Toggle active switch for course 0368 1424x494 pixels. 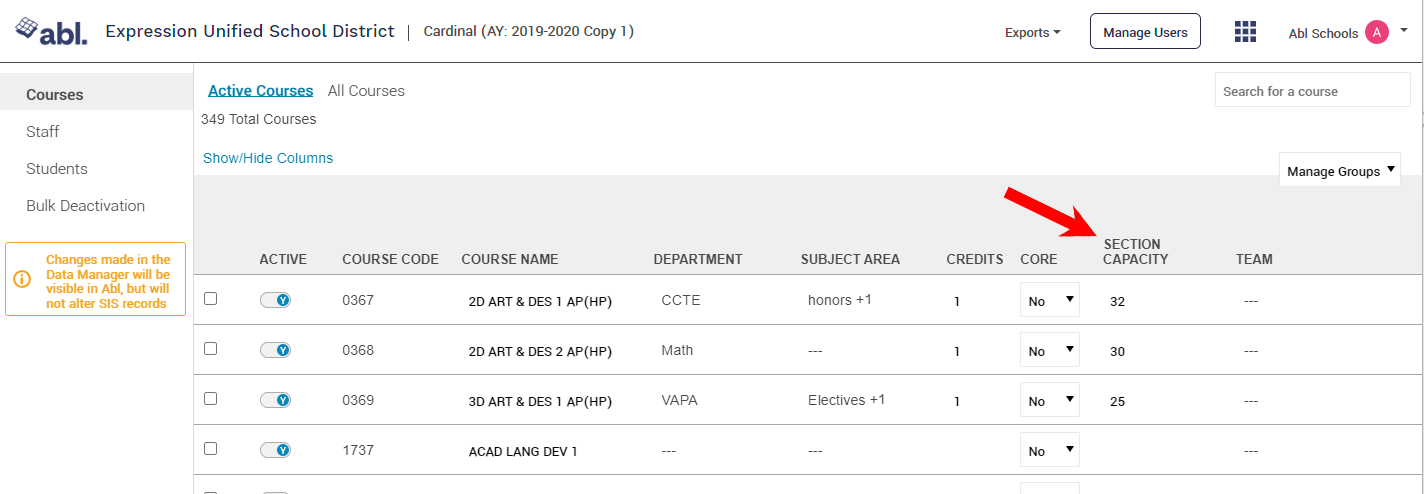275,350
